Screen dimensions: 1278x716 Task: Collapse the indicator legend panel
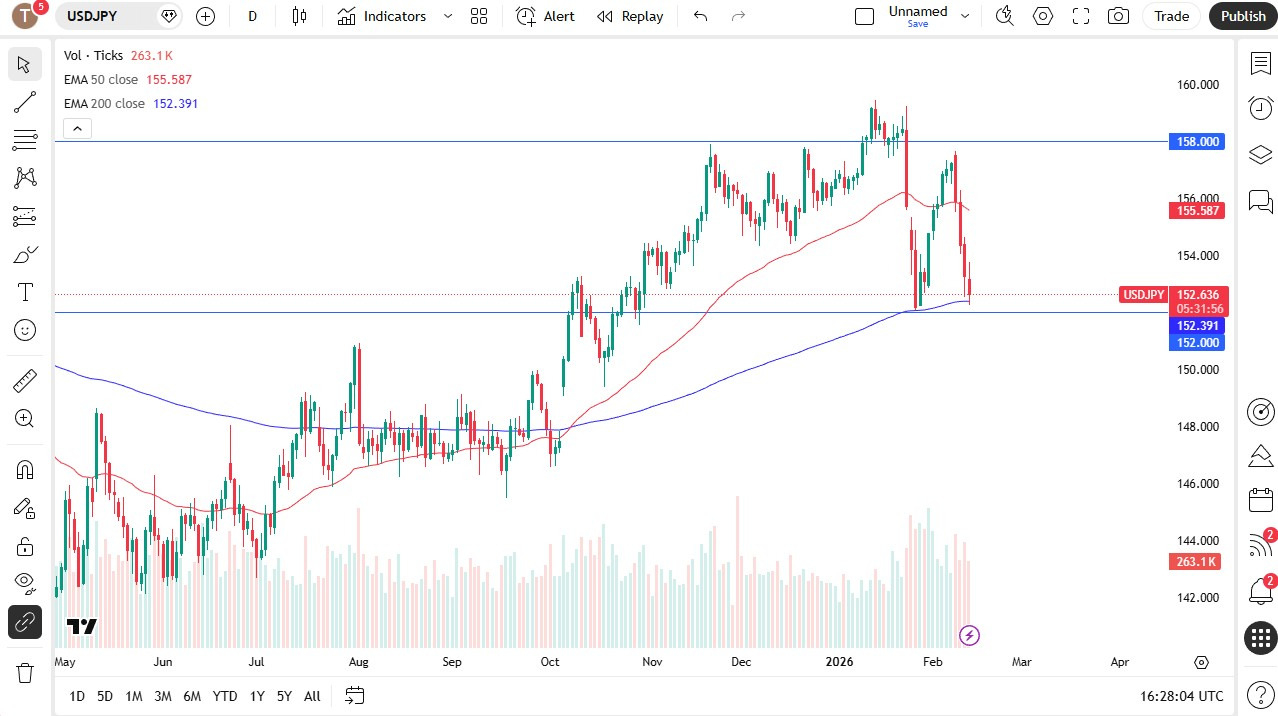77,128
